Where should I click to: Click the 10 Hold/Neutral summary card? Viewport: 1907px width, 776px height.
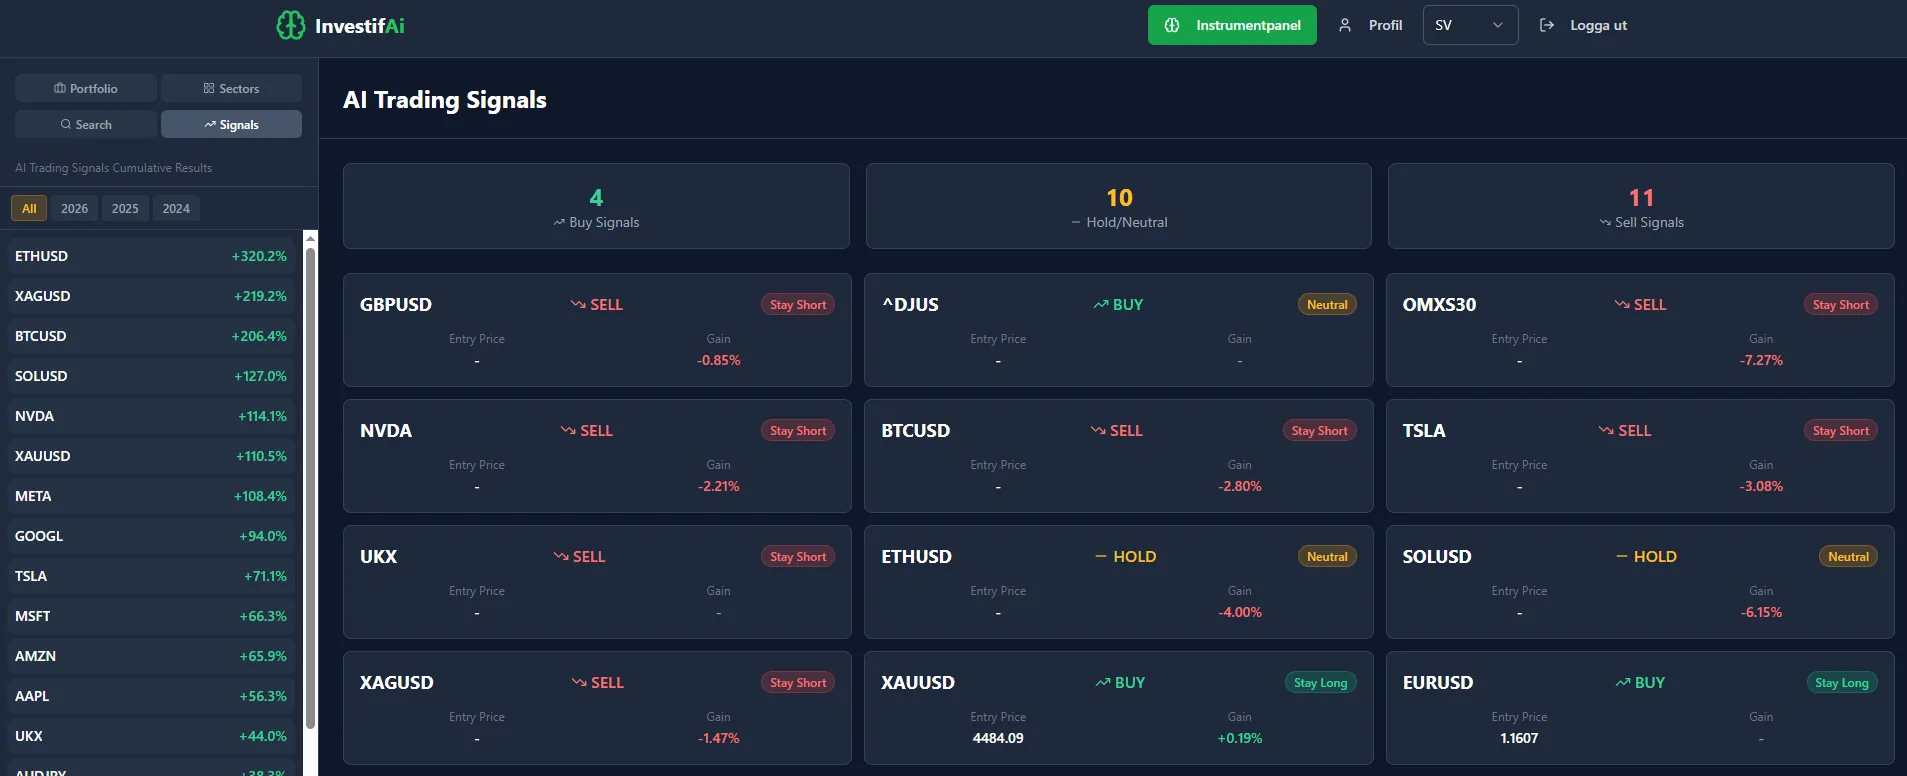coord(1118,206)
